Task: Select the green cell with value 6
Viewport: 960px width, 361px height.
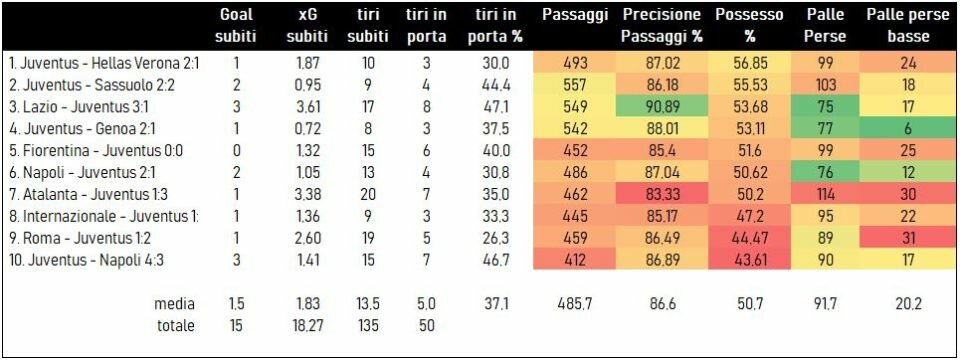Action: point(908,128)
